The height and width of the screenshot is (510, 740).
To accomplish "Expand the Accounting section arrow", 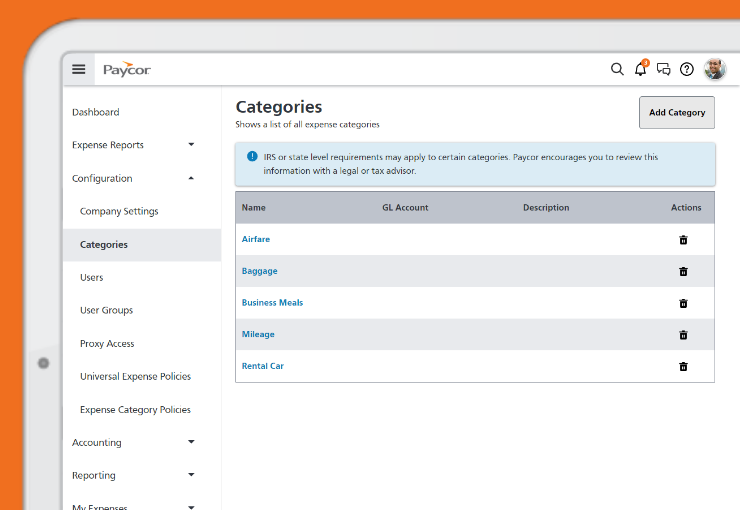I will tap(191, 442).
